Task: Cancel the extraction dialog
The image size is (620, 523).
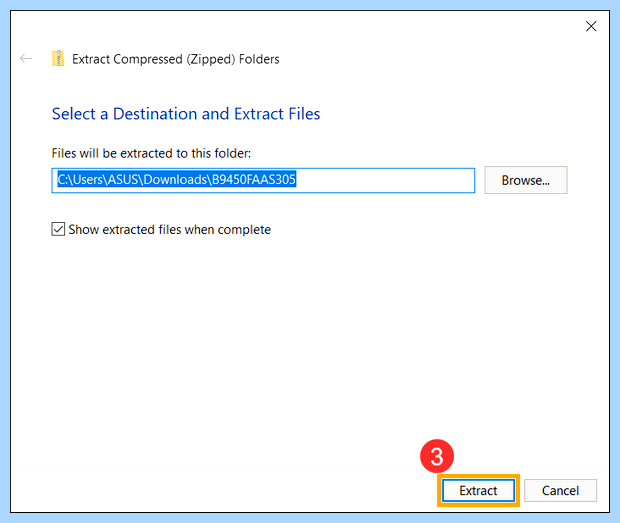Action: [560, 491]
